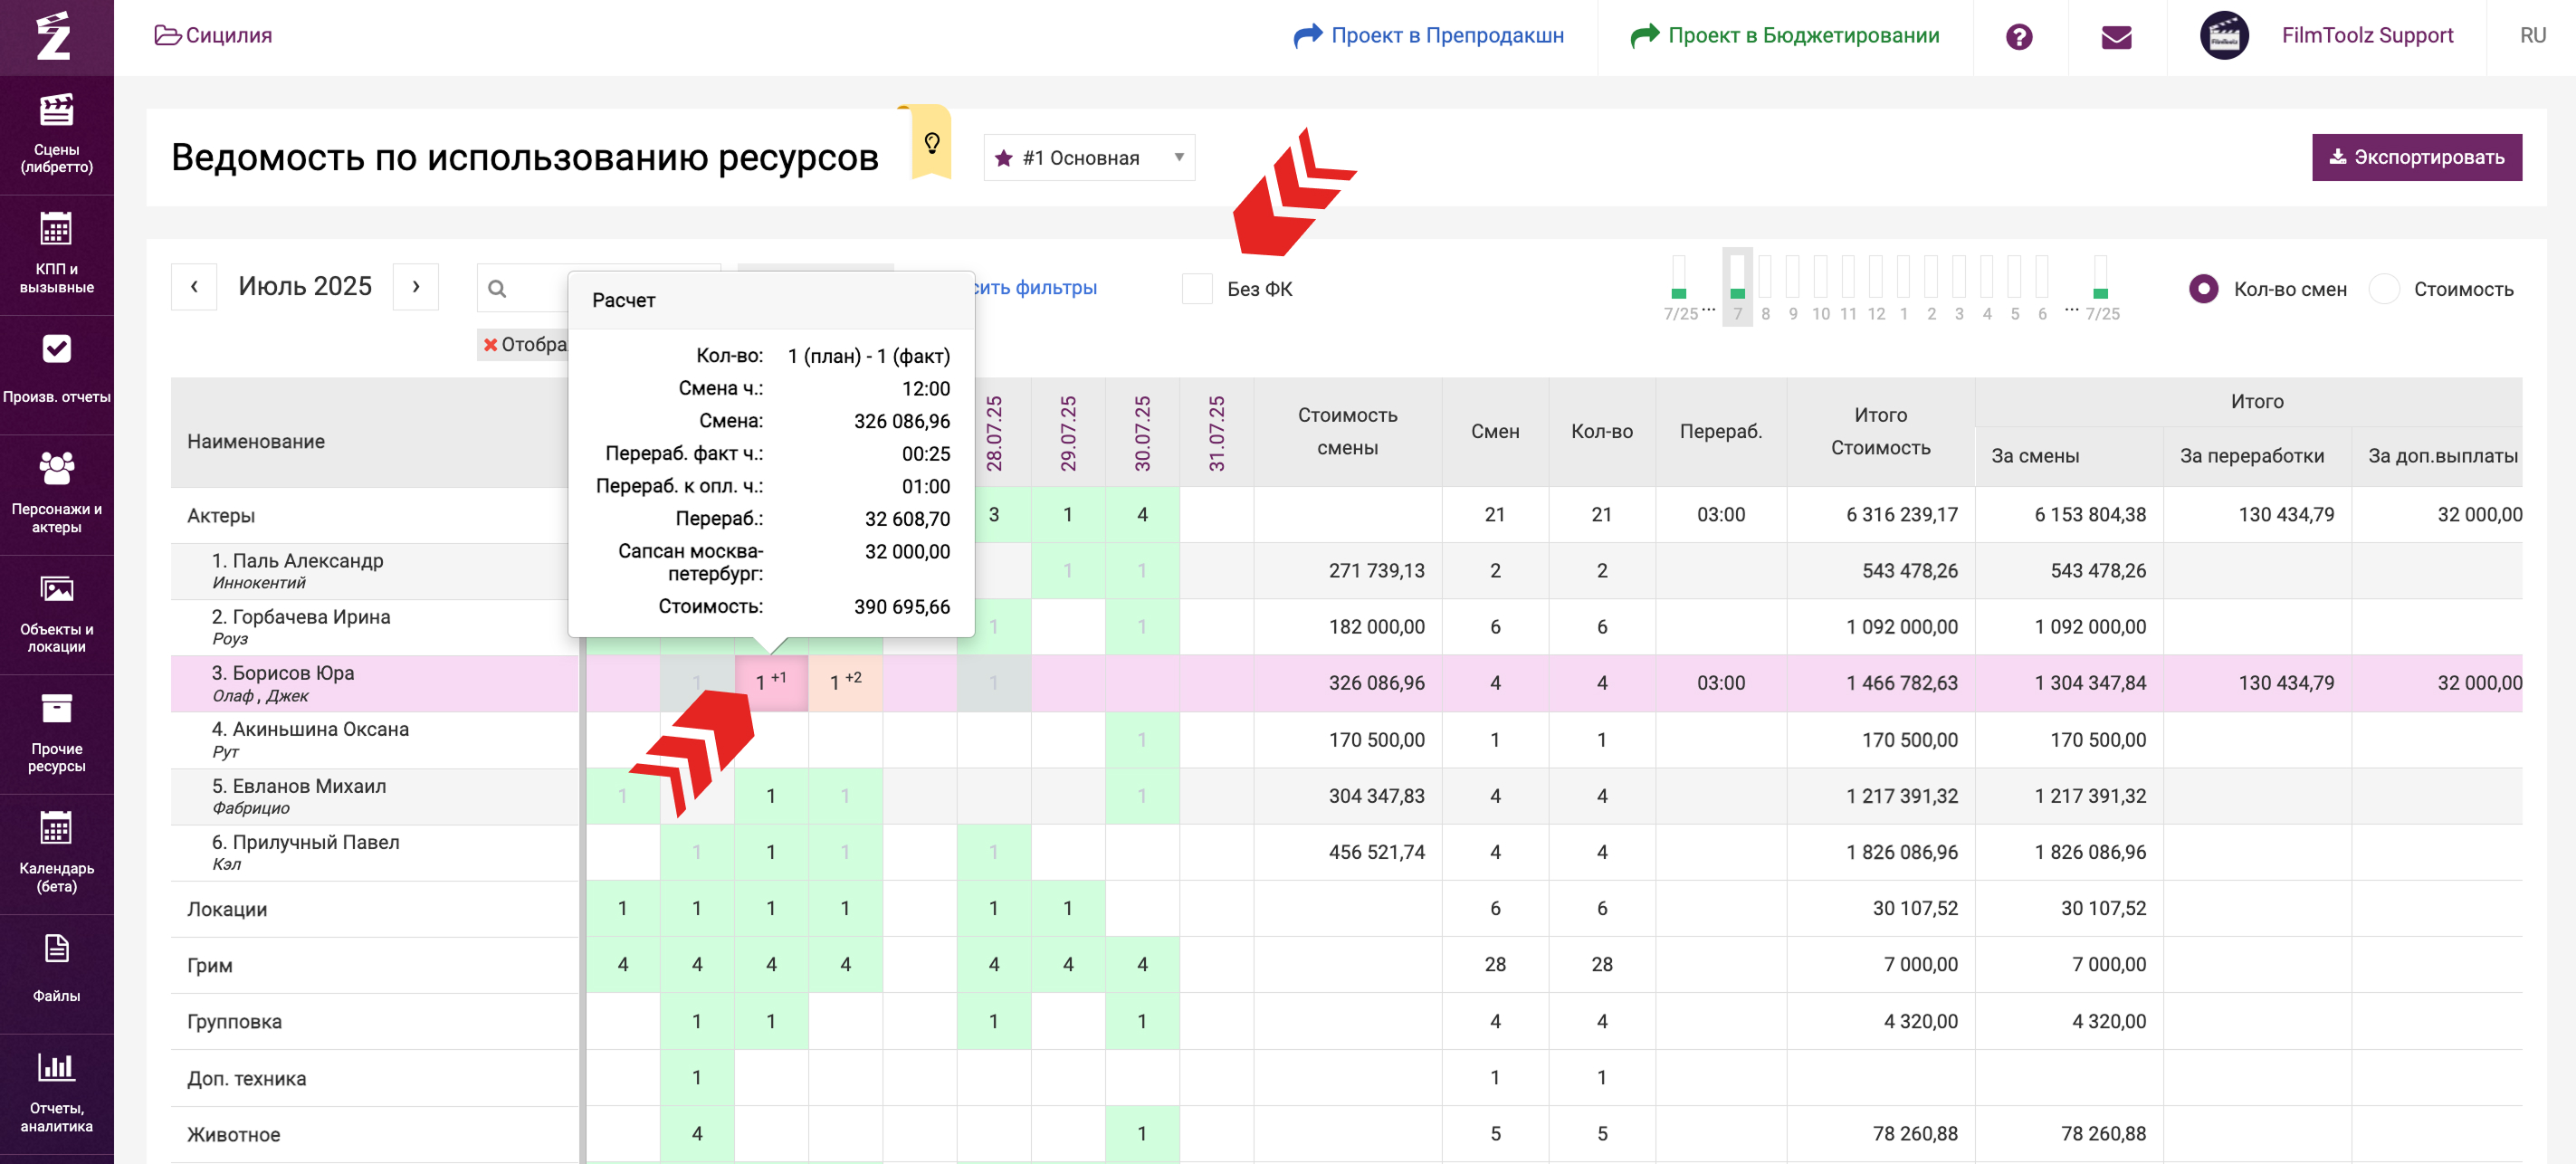Image resolution: width=2576 pixels, height=1164 pixels.
Task: Click right 7/25 timeline marker
Action: (2101, 287)
